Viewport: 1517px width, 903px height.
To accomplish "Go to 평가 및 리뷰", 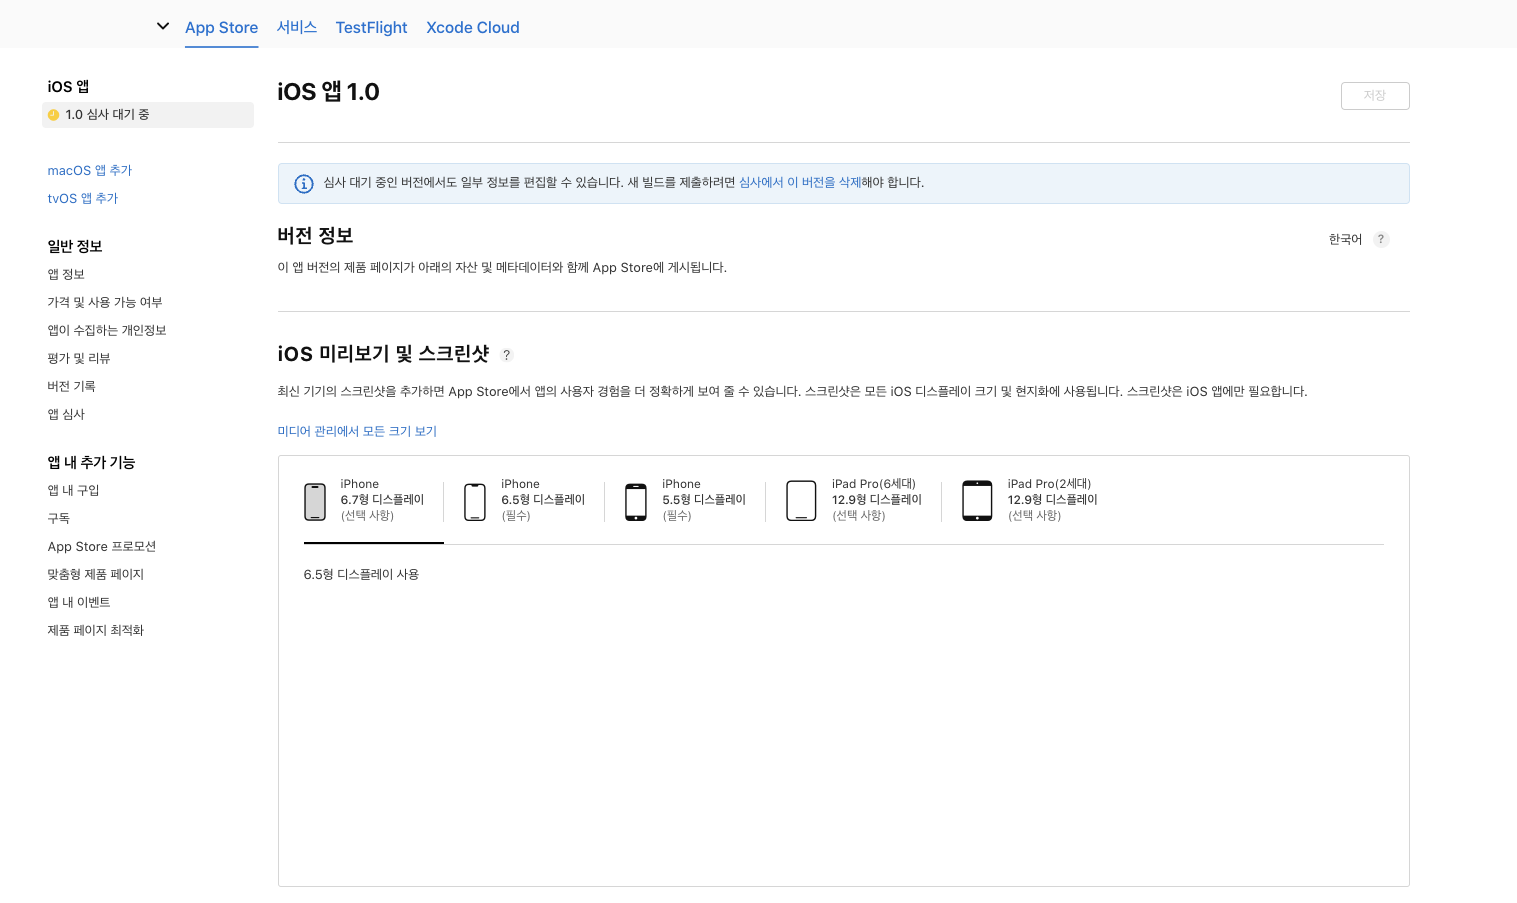I will click(x=79, y=359).
